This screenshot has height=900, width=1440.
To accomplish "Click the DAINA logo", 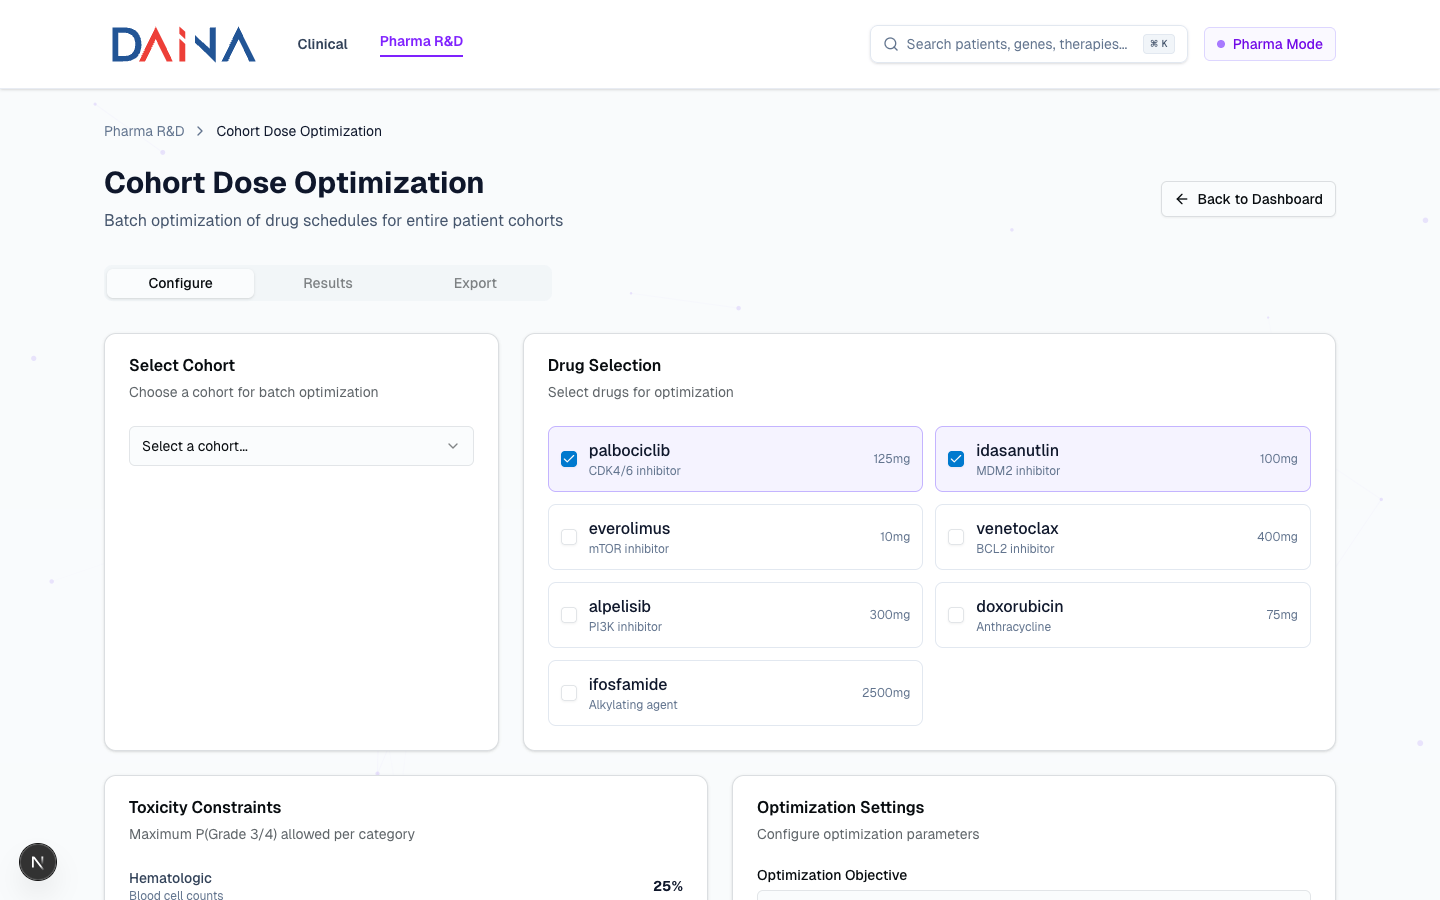I will 183,44.
